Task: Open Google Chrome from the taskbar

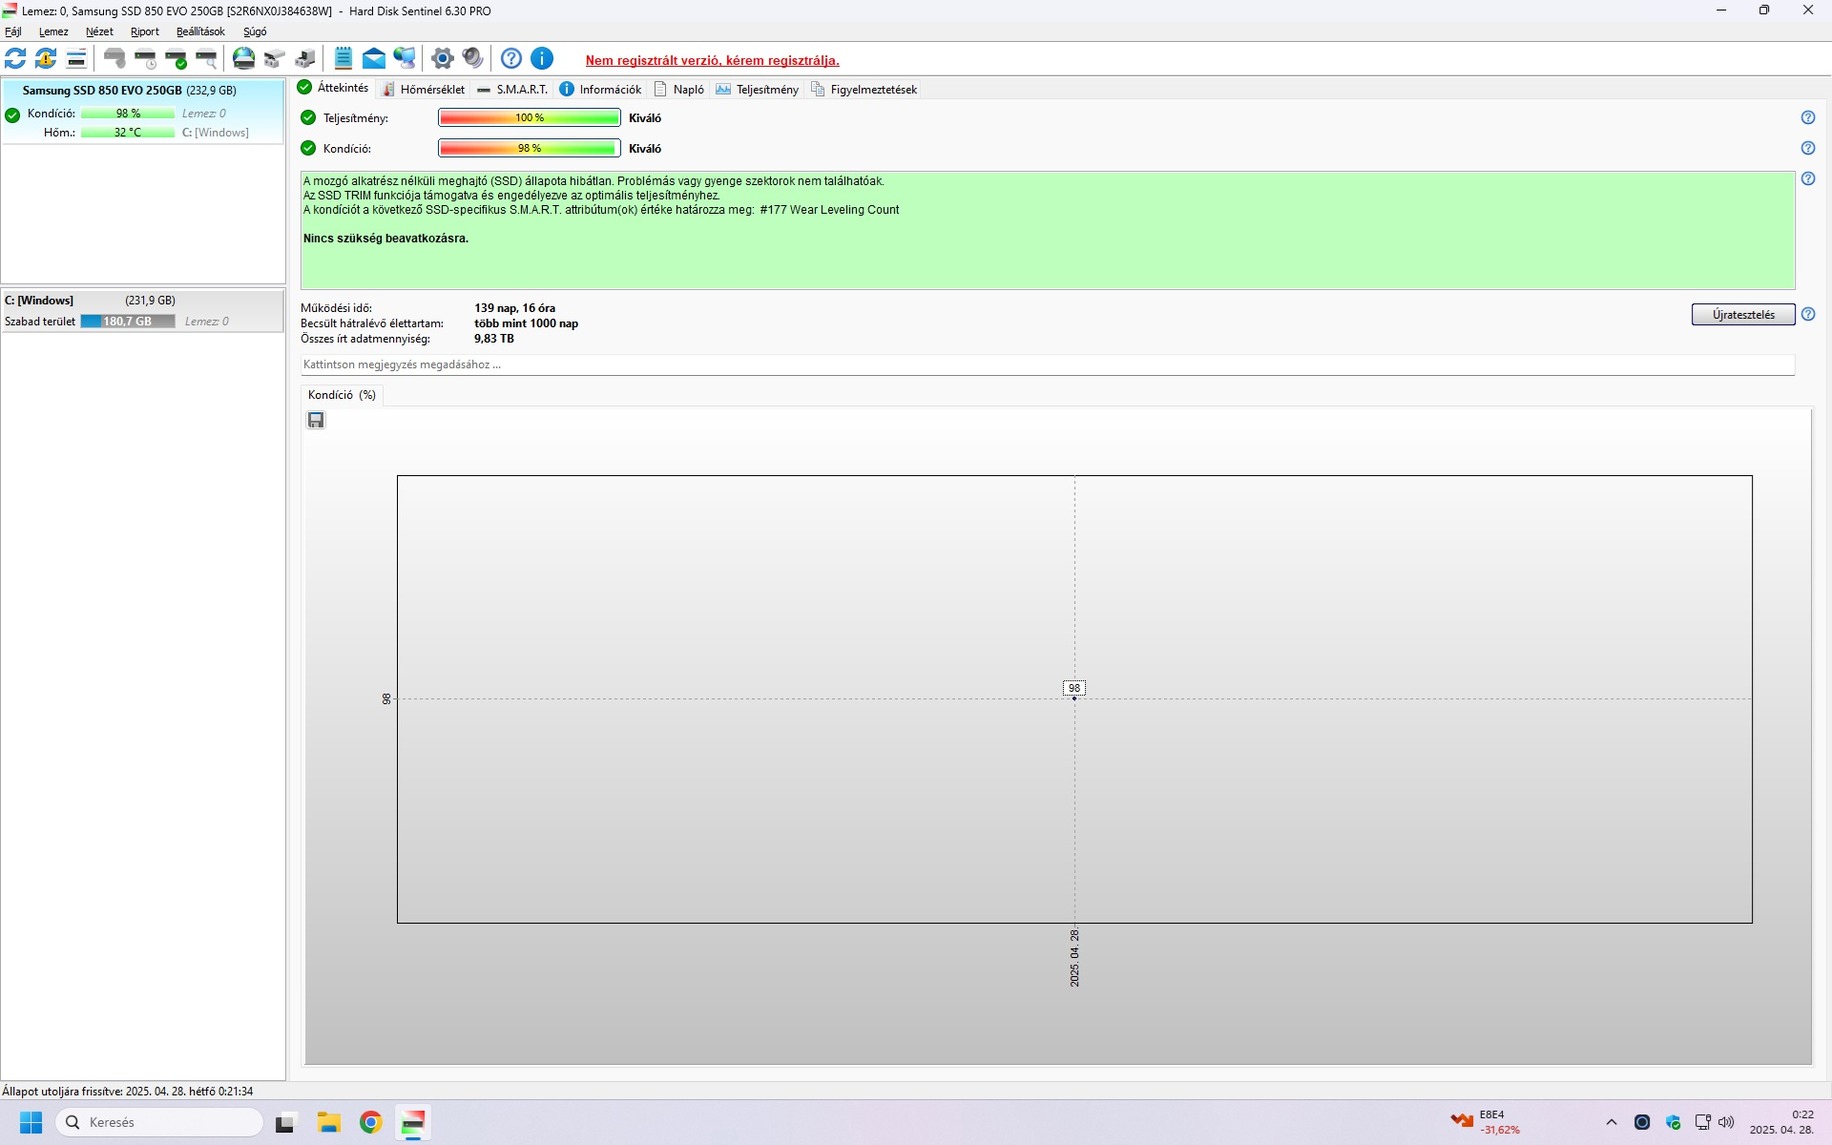Action: pos(371,1122)
